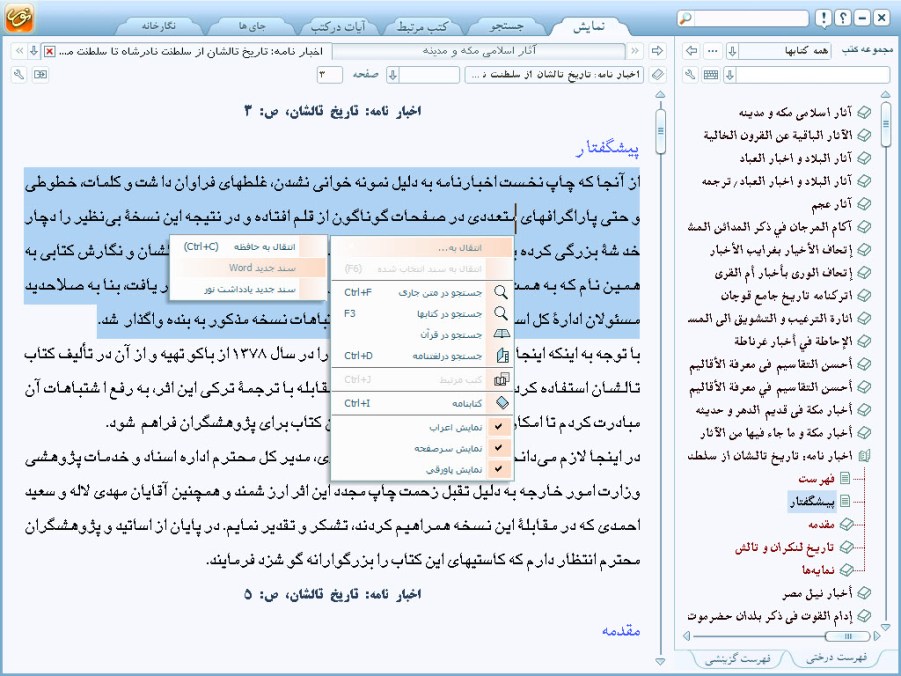This screenshot has height=676, width=901.
Task: Click the Quran book icon for جستجو در قرآن
Action: tap(502, 335)
